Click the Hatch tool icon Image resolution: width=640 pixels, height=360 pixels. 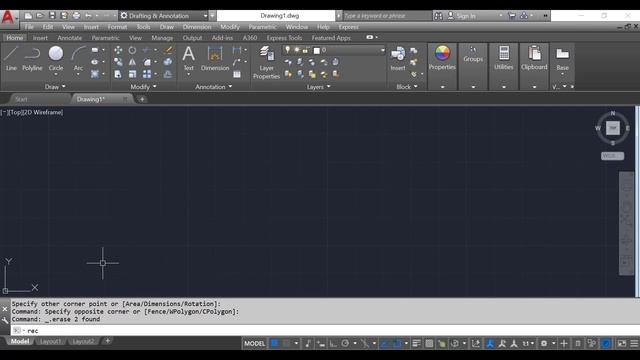[x=95, y=74]
